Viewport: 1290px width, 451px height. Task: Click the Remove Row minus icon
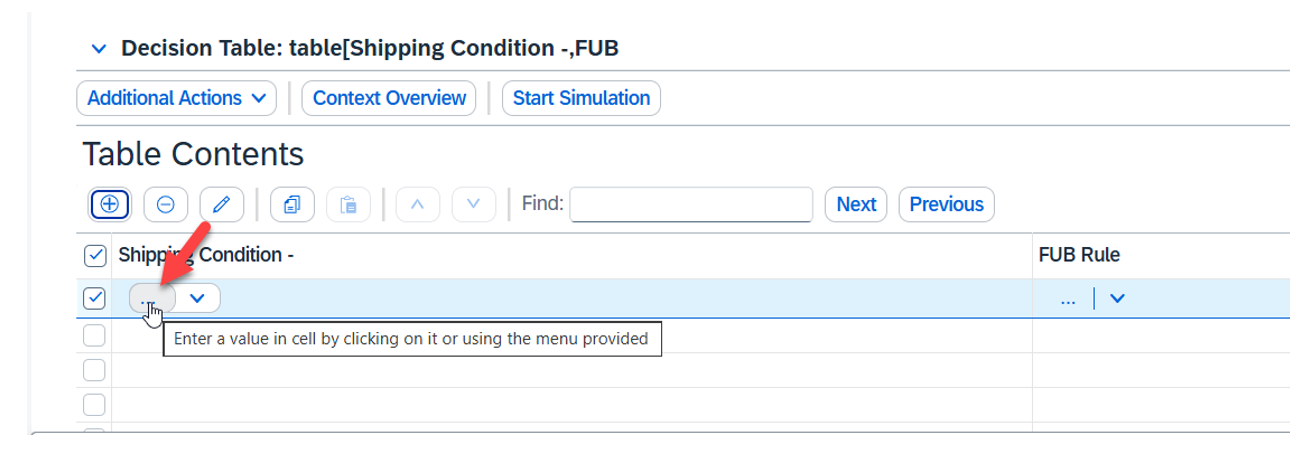tap(166, 204)
